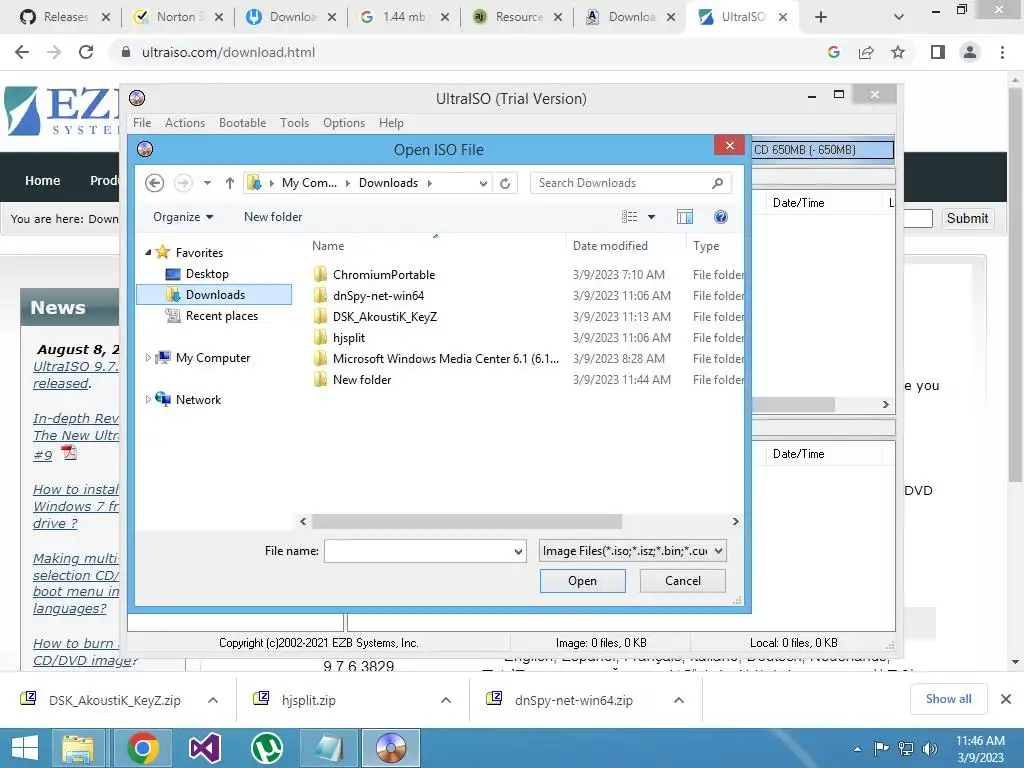Open address bar path history dropdown
This screenshot has height=768, width=1024.
point(483,184)
